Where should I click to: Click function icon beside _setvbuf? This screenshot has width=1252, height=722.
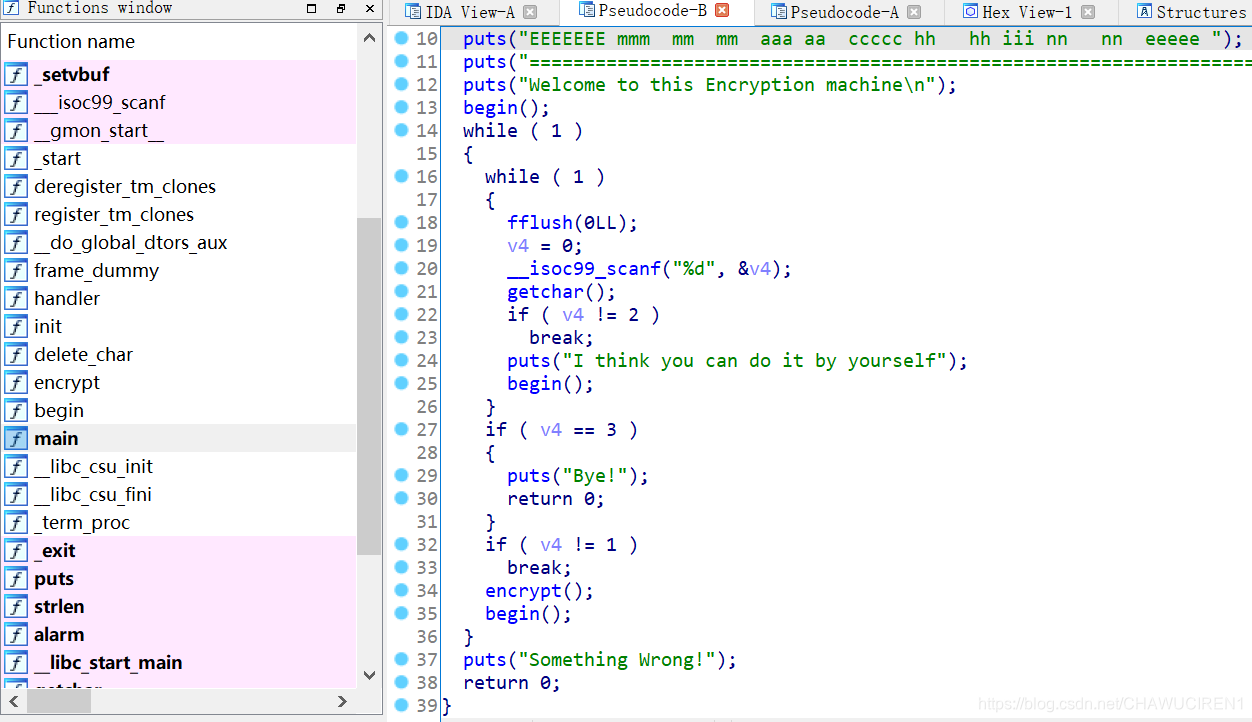click(16, 75)
